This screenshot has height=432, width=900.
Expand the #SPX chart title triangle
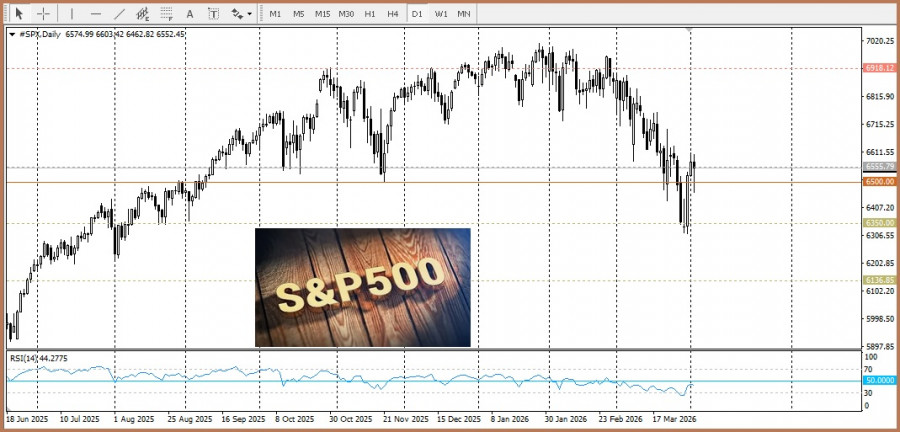pos(13,34)
